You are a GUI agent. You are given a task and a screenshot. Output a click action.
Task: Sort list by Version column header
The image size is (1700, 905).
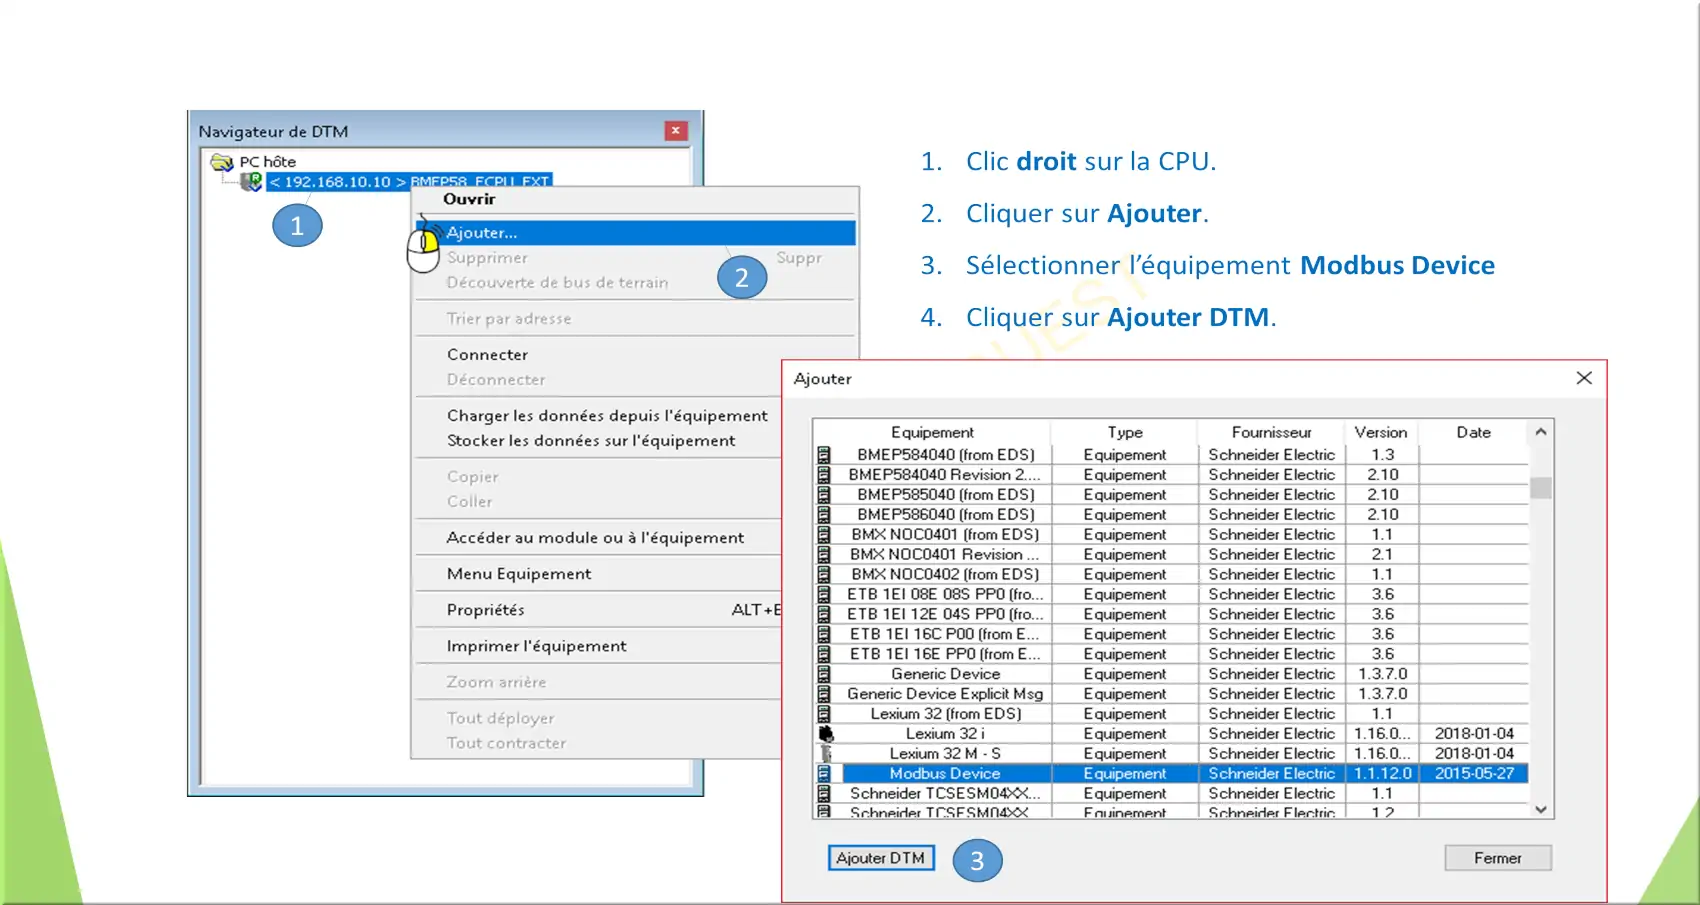click(x=1381, y=432)
